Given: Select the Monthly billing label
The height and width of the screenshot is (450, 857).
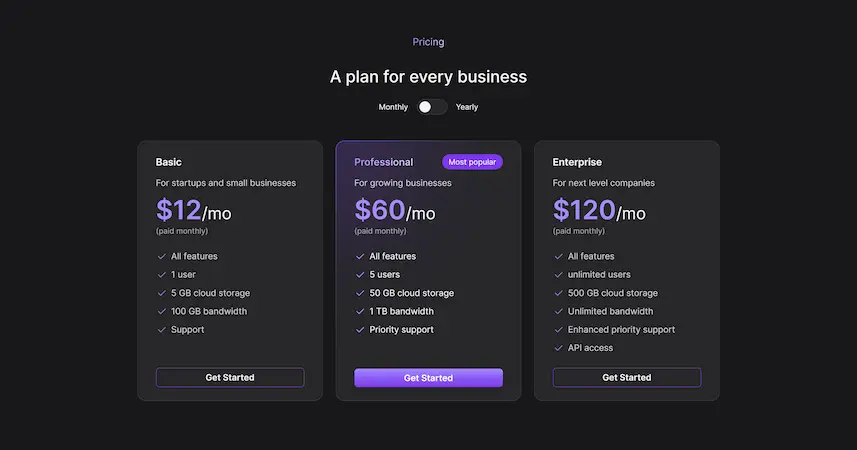Looking at the screenshot, I should point(393,107).
